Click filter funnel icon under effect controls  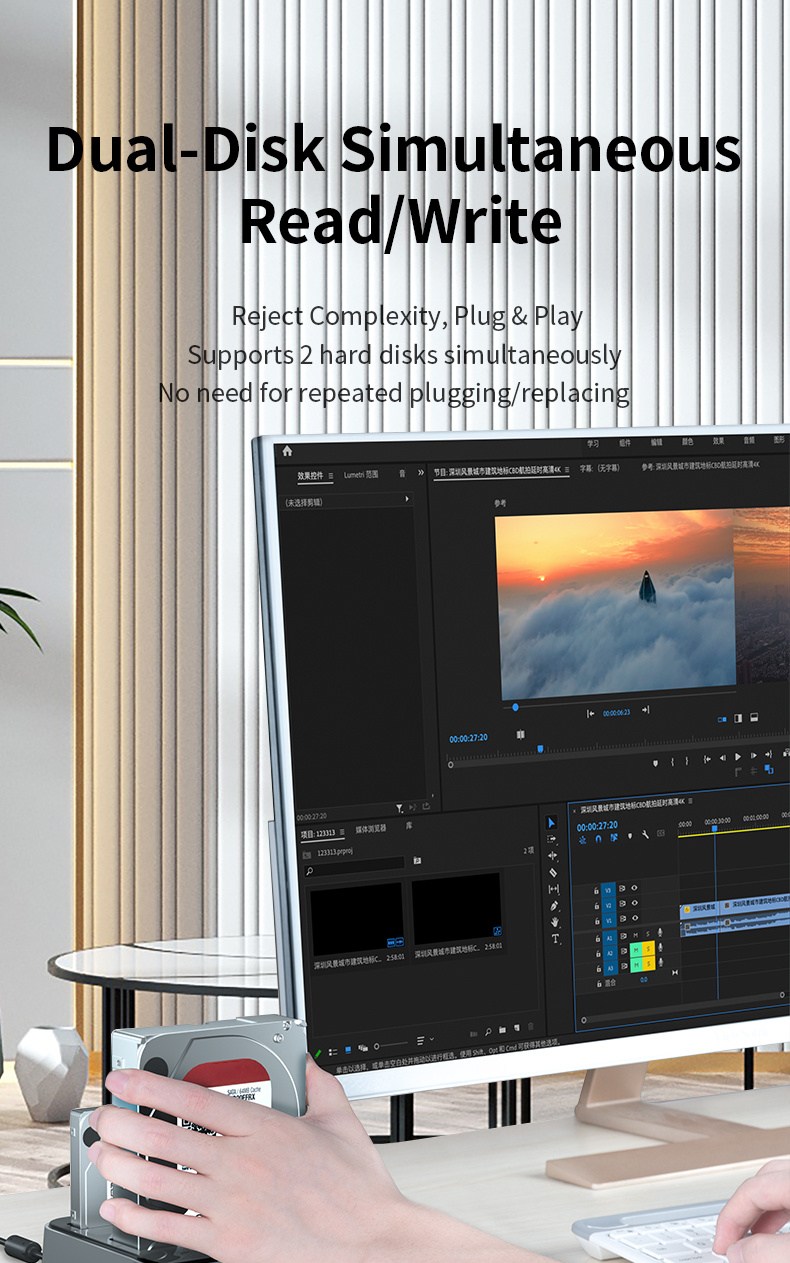399,808
